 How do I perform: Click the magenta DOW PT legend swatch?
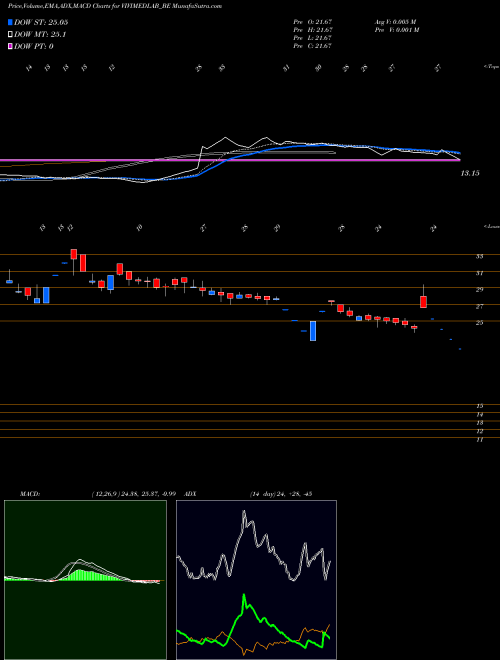coord(10,47)
